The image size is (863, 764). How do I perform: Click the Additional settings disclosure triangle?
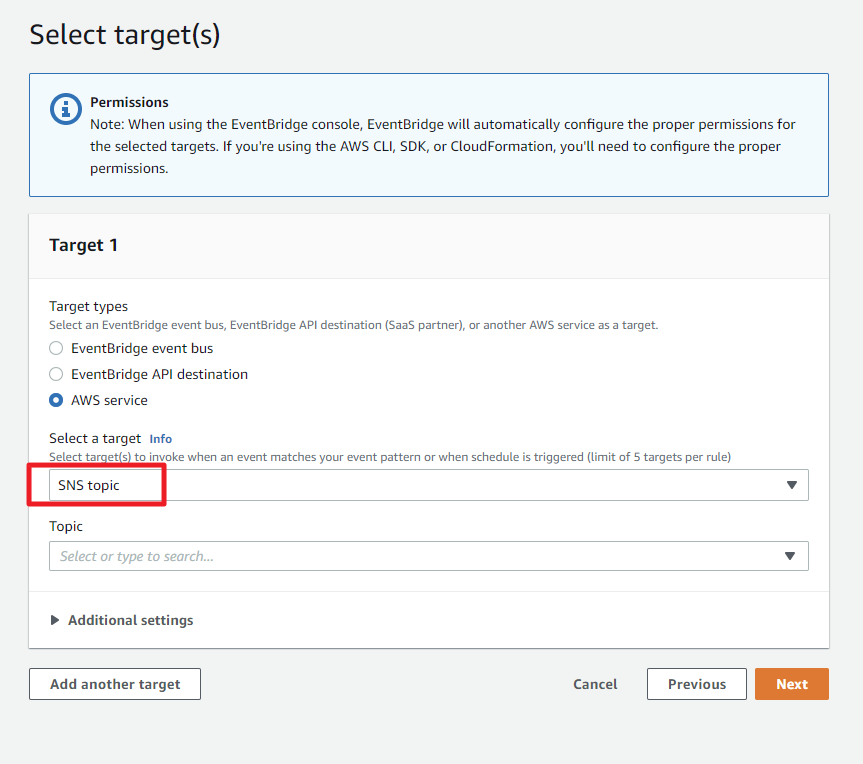55,620
